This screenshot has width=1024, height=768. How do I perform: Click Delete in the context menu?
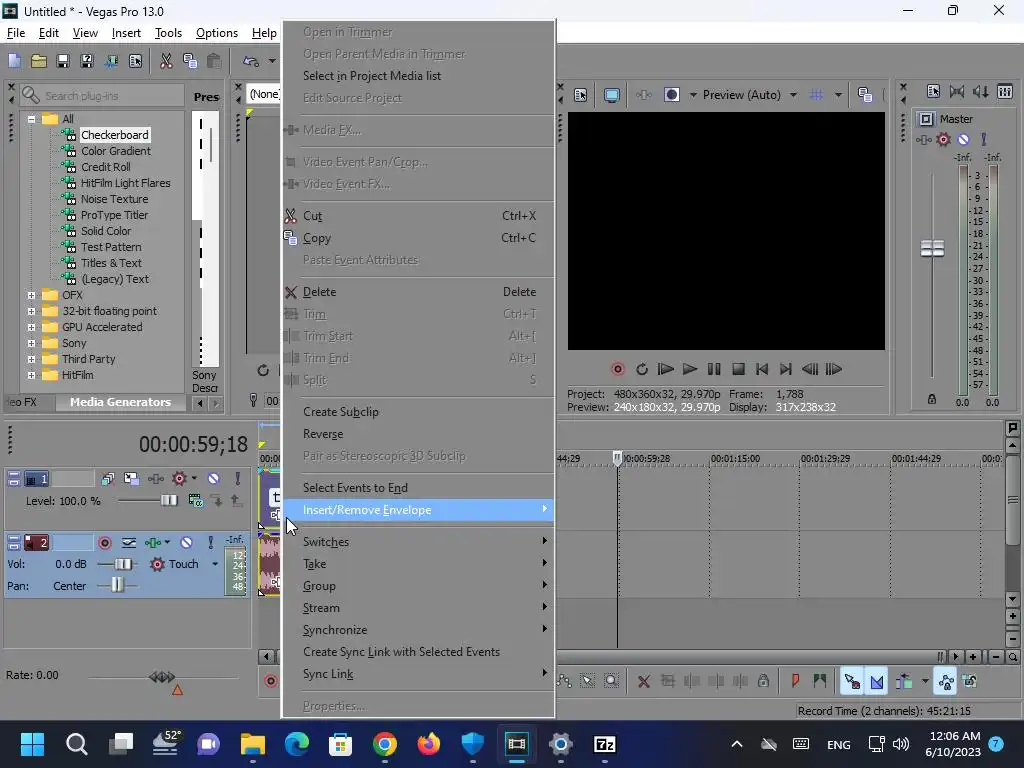(419, 292)
